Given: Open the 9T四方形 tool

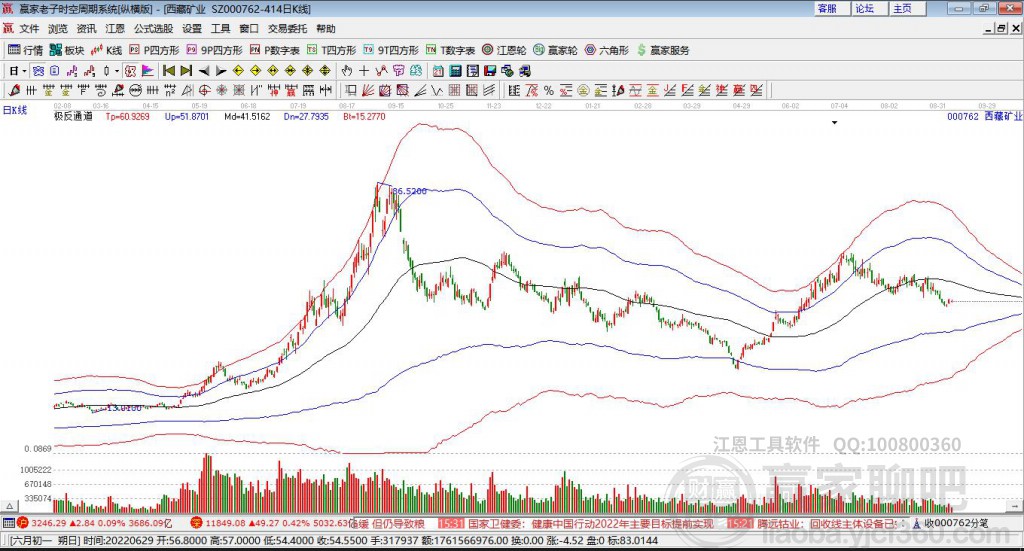Looking at the screenshot, I should tap(391, 50).
